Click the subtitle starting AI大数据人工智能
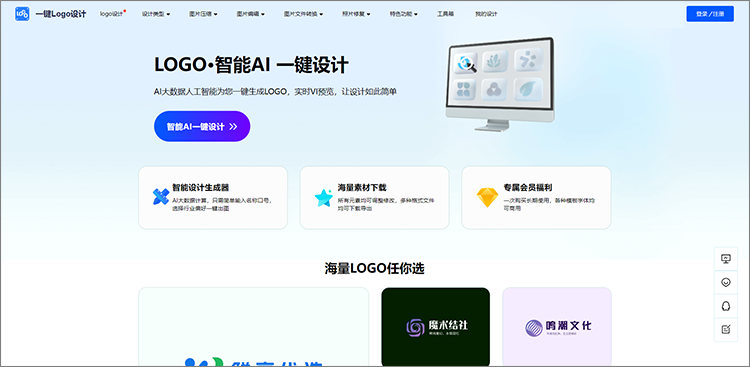 click(275, 91)
